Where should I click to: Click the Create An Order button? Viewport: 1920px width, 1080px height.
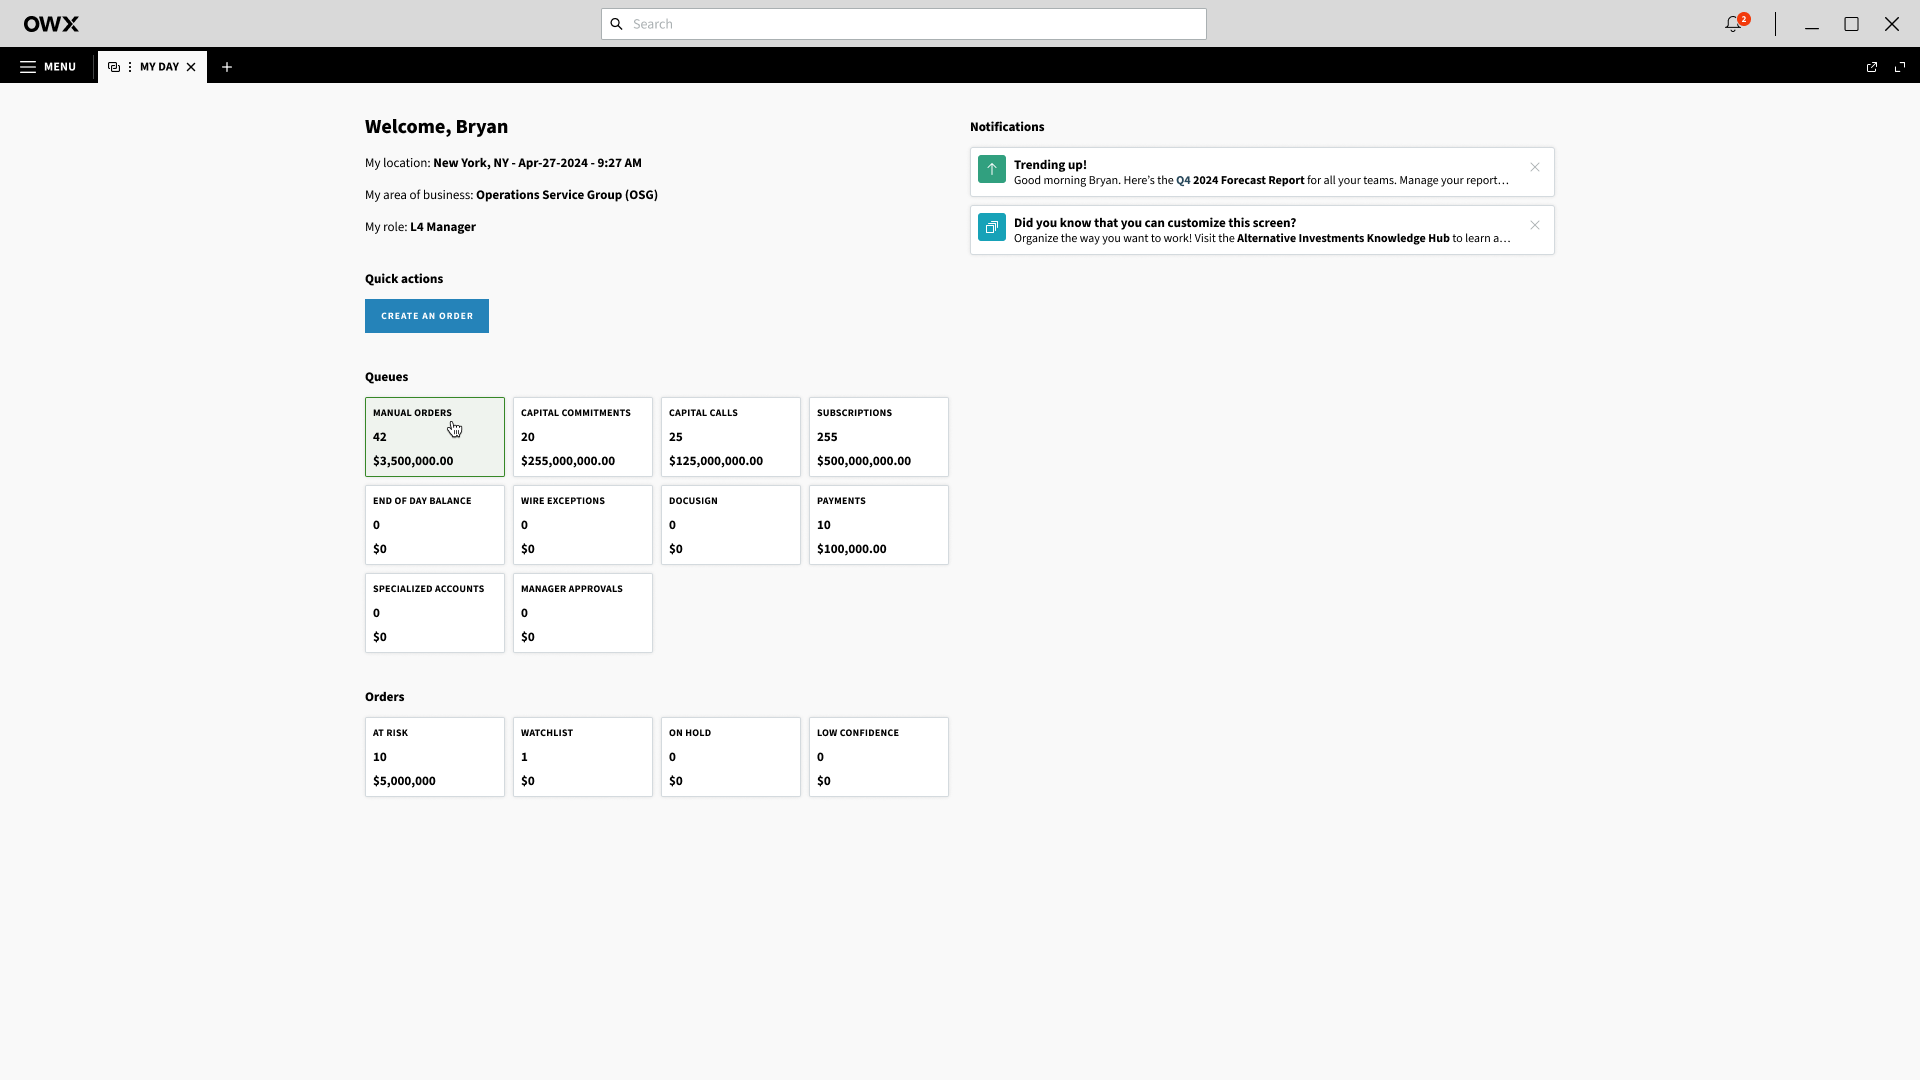427,316
